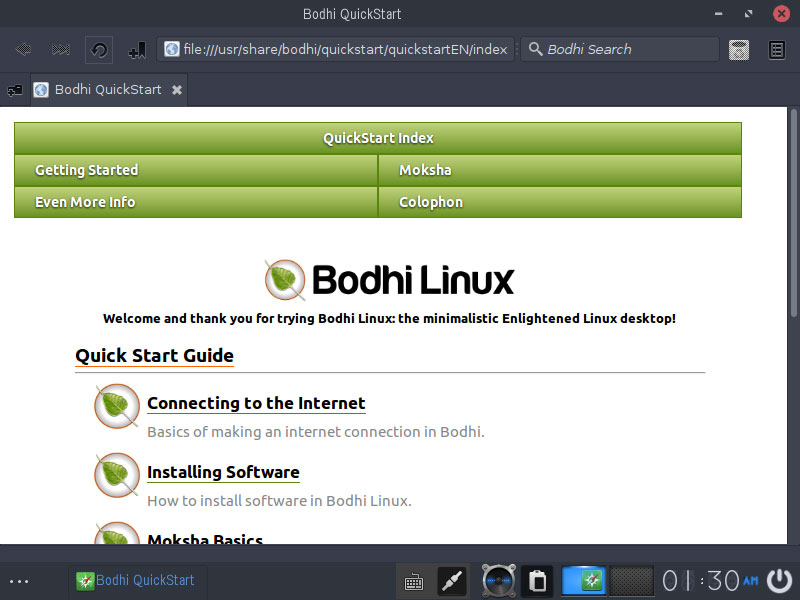Add bookmark using the bookmark plus icon

point(137,50)
